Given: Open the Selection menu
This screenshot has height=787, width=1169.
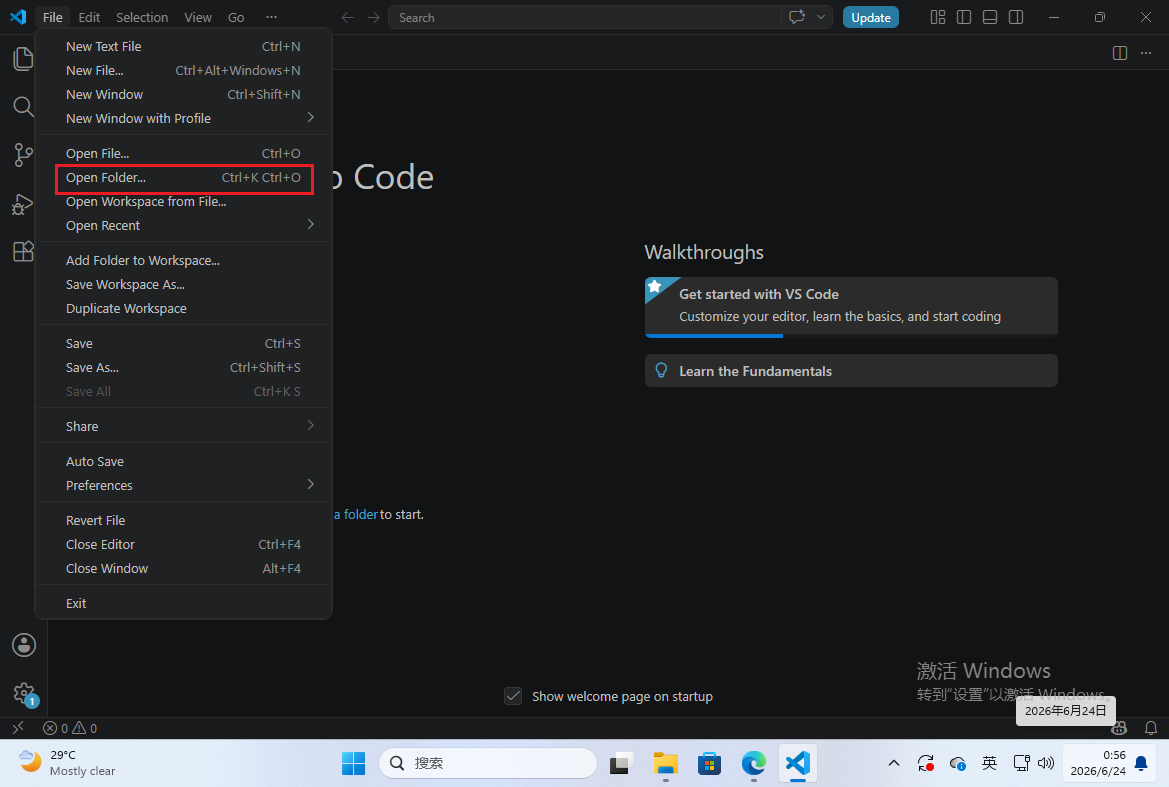Looking at the screenshot, I should click(142, 17).
